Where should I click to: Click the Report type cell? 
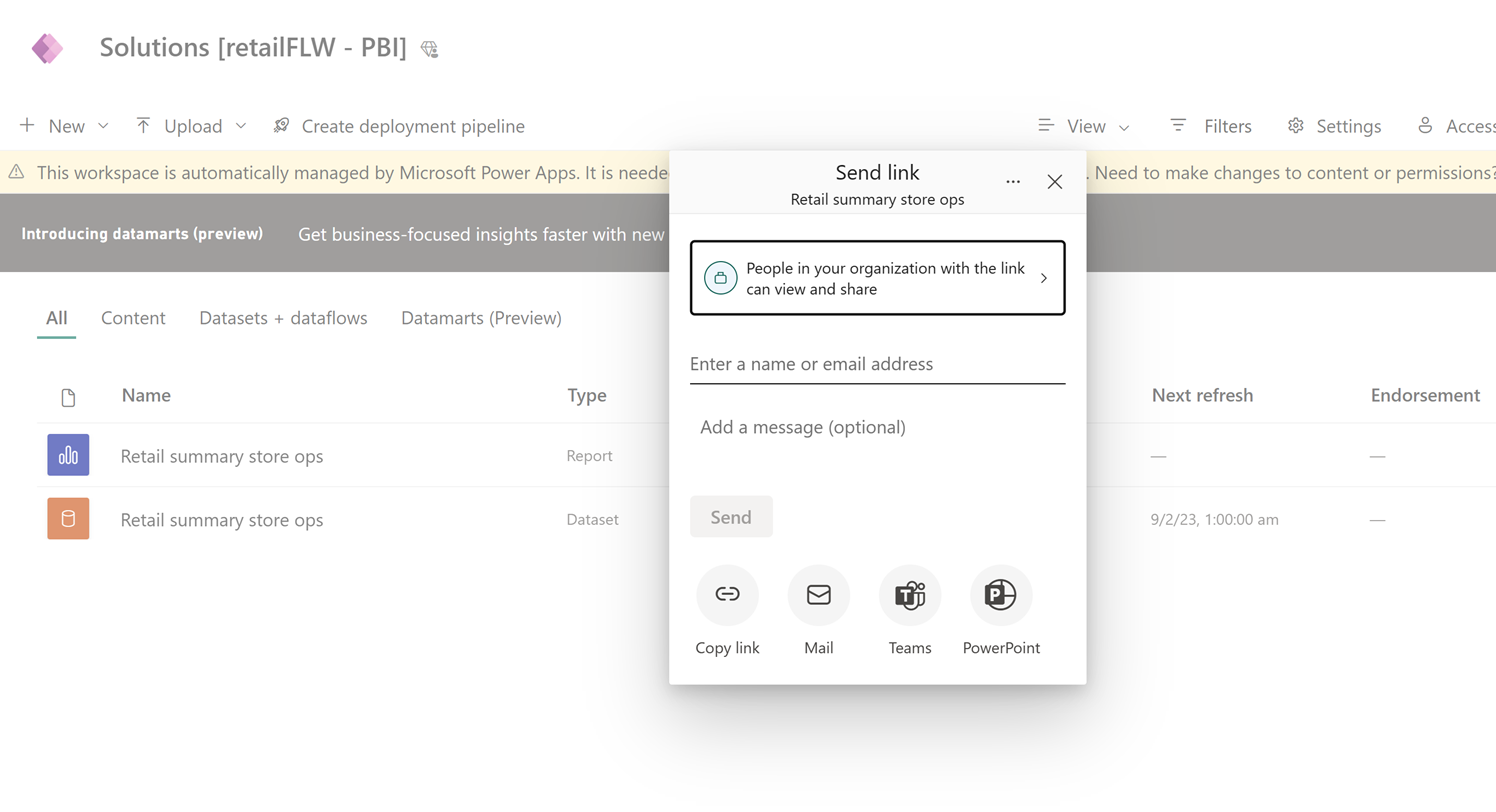tap(589, 456)
